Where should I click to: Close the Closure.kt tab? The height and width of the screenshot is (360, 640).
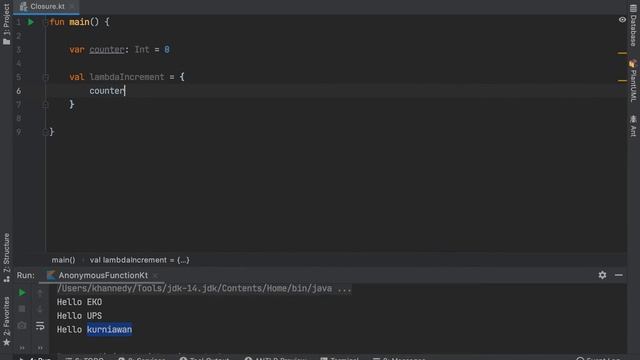tap(72, 7)
